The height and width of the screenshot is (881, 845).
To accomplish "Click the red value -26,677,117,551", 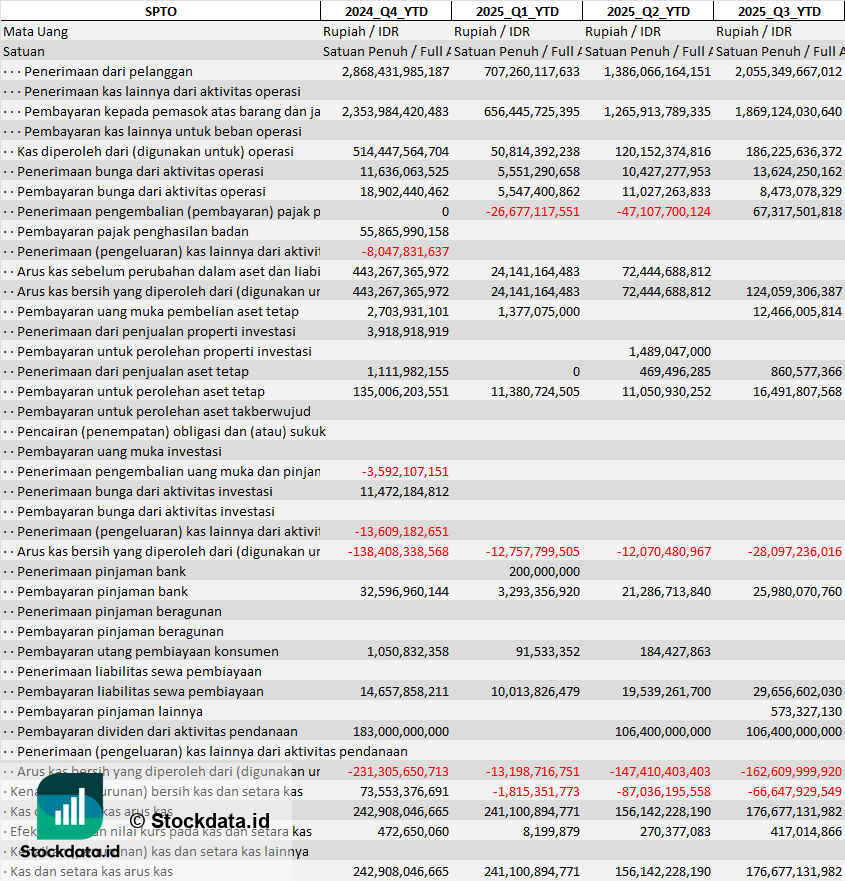I will 531,212.
